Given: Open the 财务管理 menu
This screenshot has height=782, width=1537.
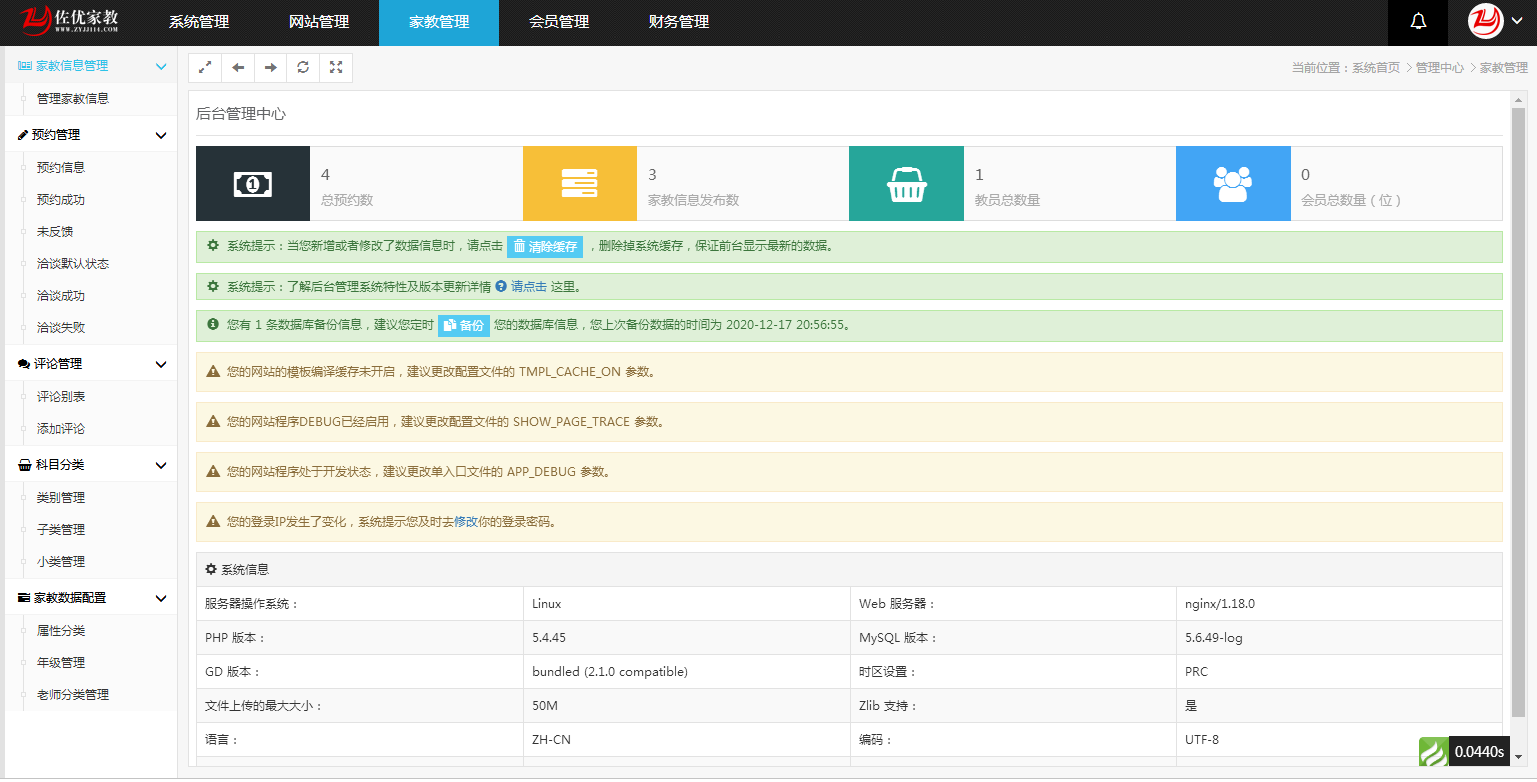Looking at the screenshot, I should click(x=680, y=22).
